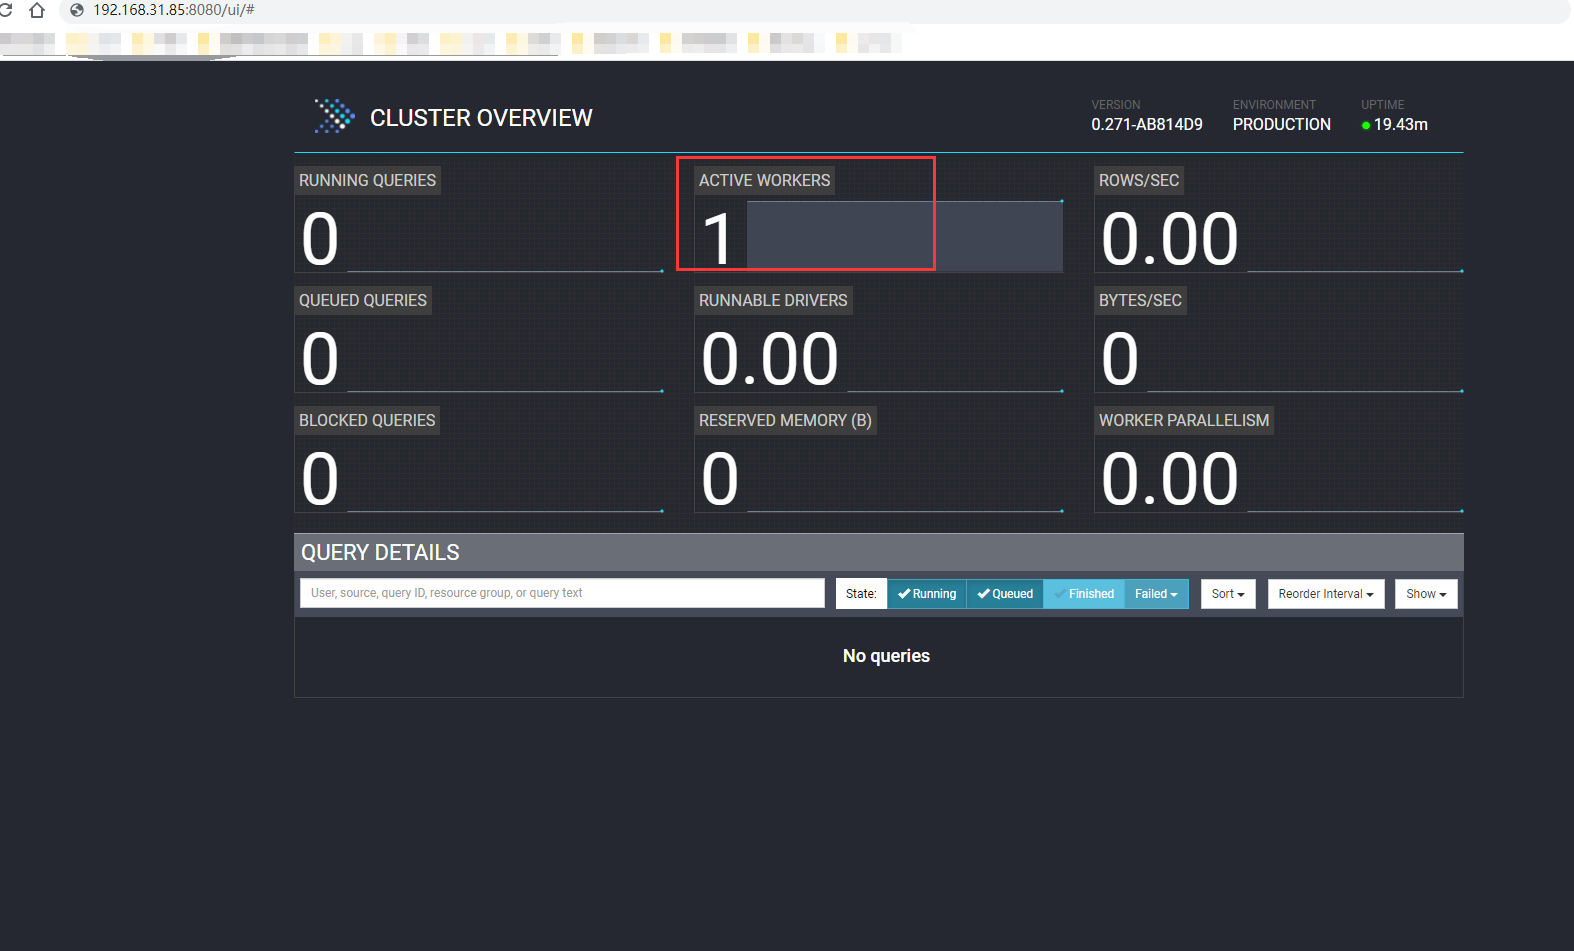The image size is (1574, 951).
Task: Click the Active Workers sparkline chart
Action: (905, 236)
